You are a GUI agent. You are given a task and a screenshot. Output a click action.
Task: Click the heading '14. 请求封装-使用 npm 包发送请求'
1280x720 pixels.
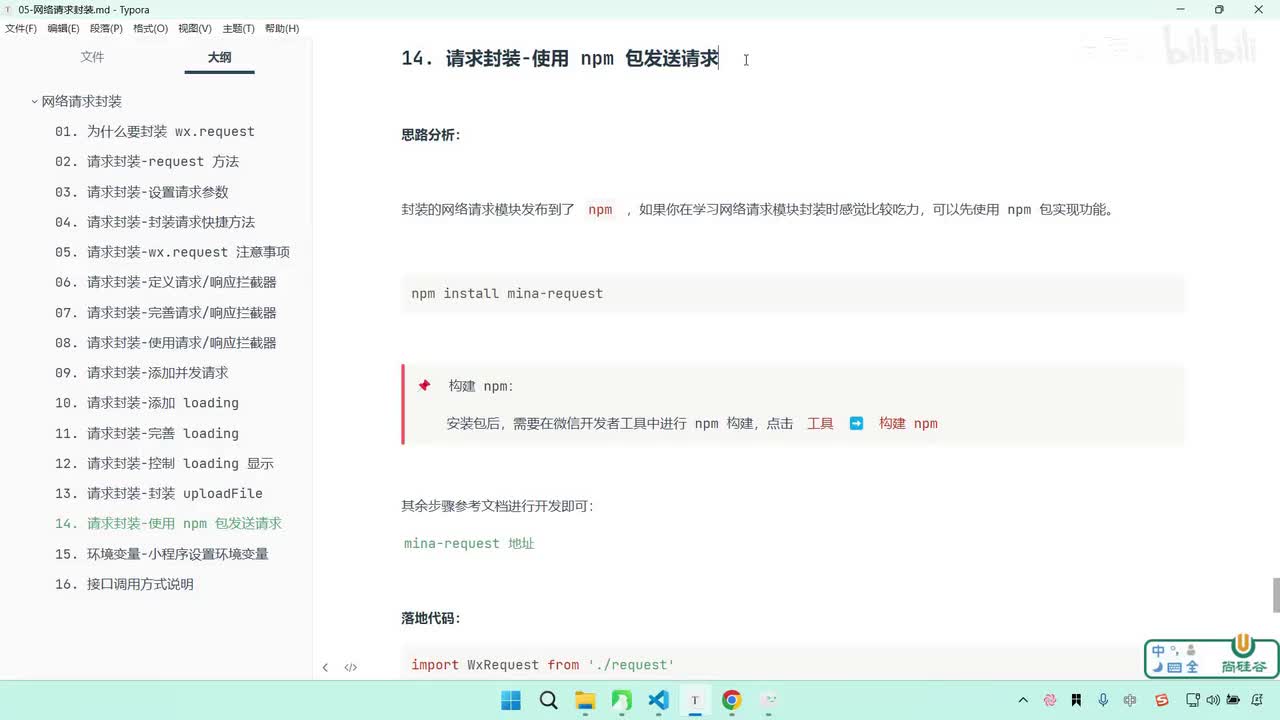point(560,58)
